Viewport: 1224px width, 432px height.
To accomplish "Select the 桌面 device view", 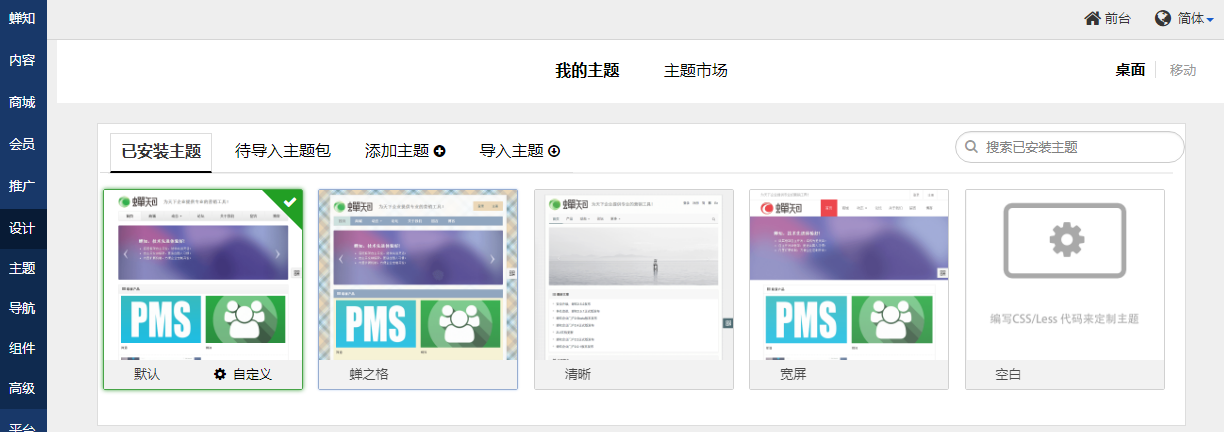I will (1130, 70).
